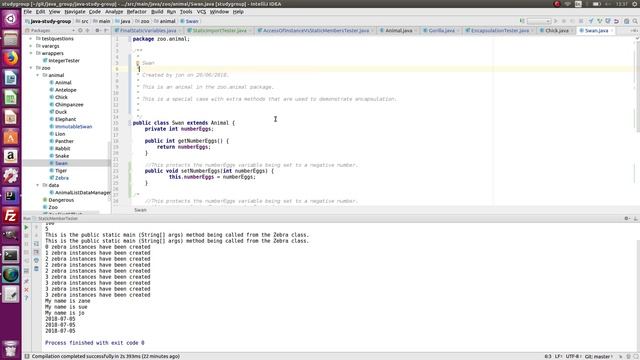The width and height of the screenshot is (640, 360).
Task: Open the File menu
Action: [x=27, y=12]
